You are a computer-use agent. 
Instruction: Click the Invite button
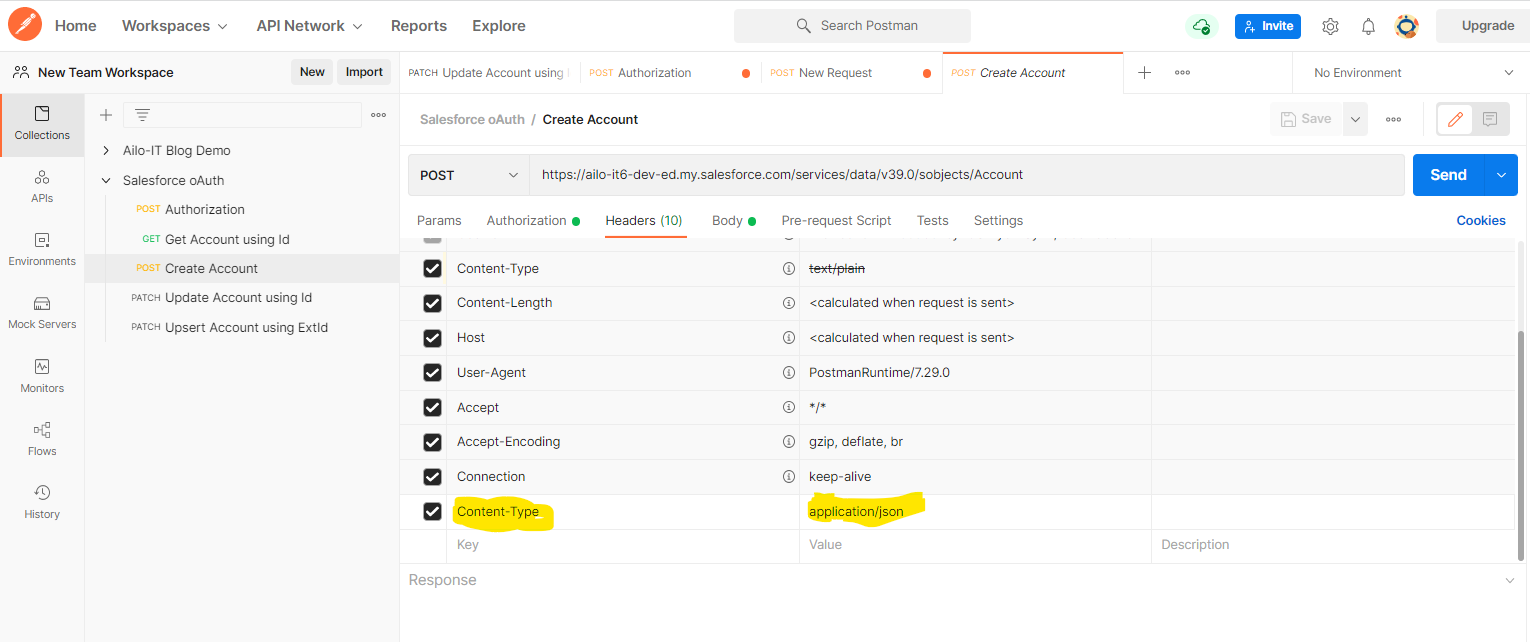1268,26
